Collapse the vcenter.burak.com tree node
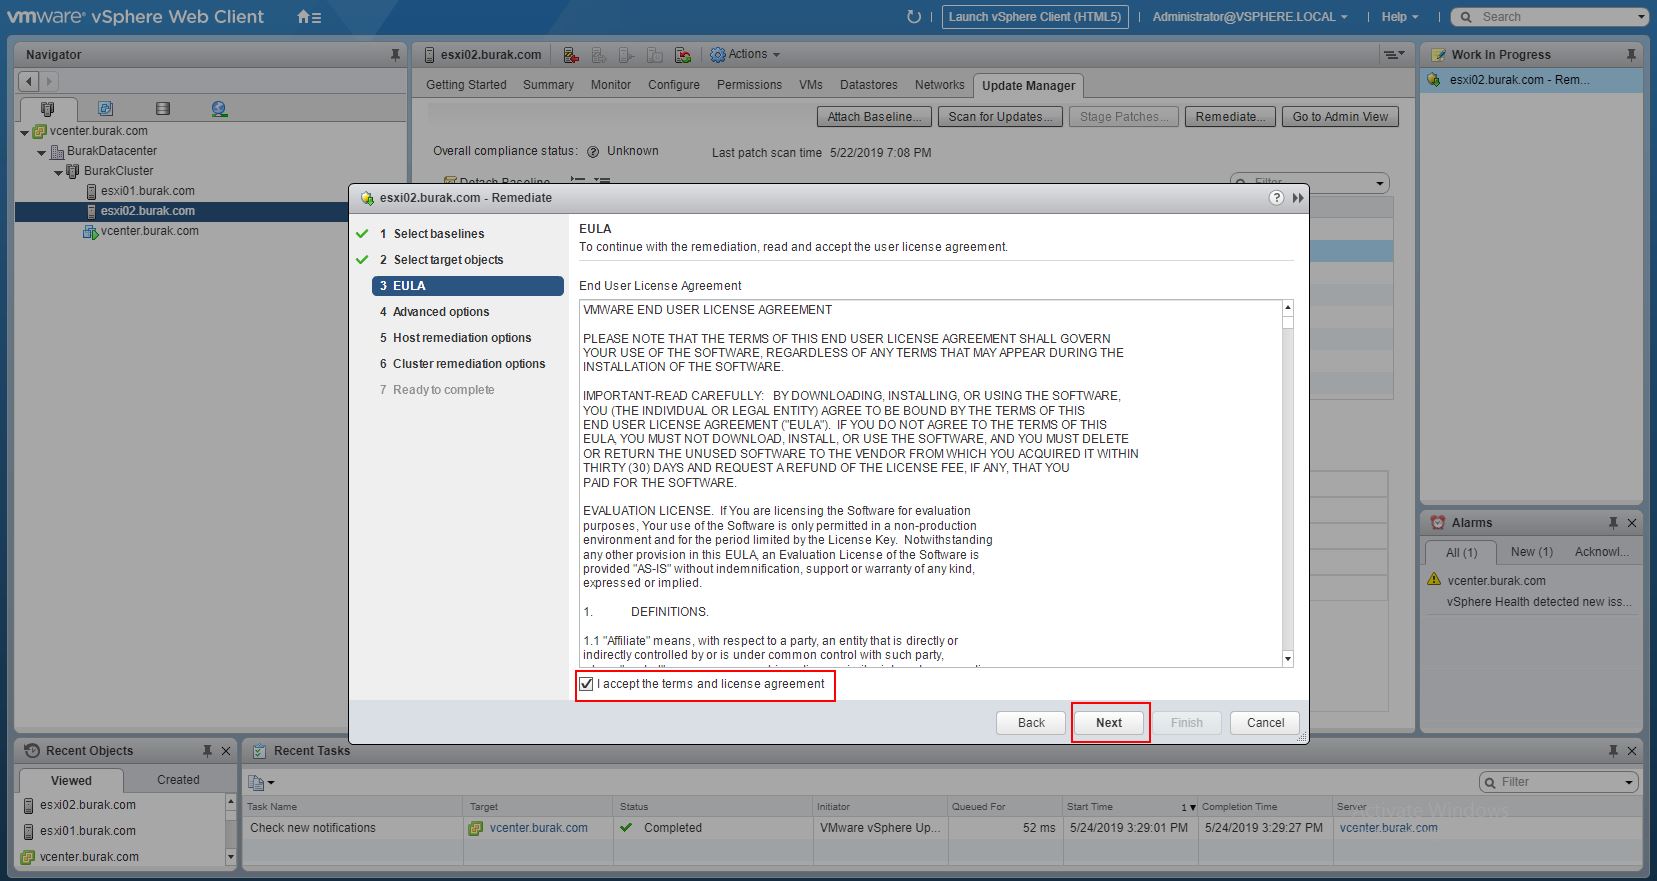Image resolution: width=1657 pixels, height=881 pixels. 25,132
